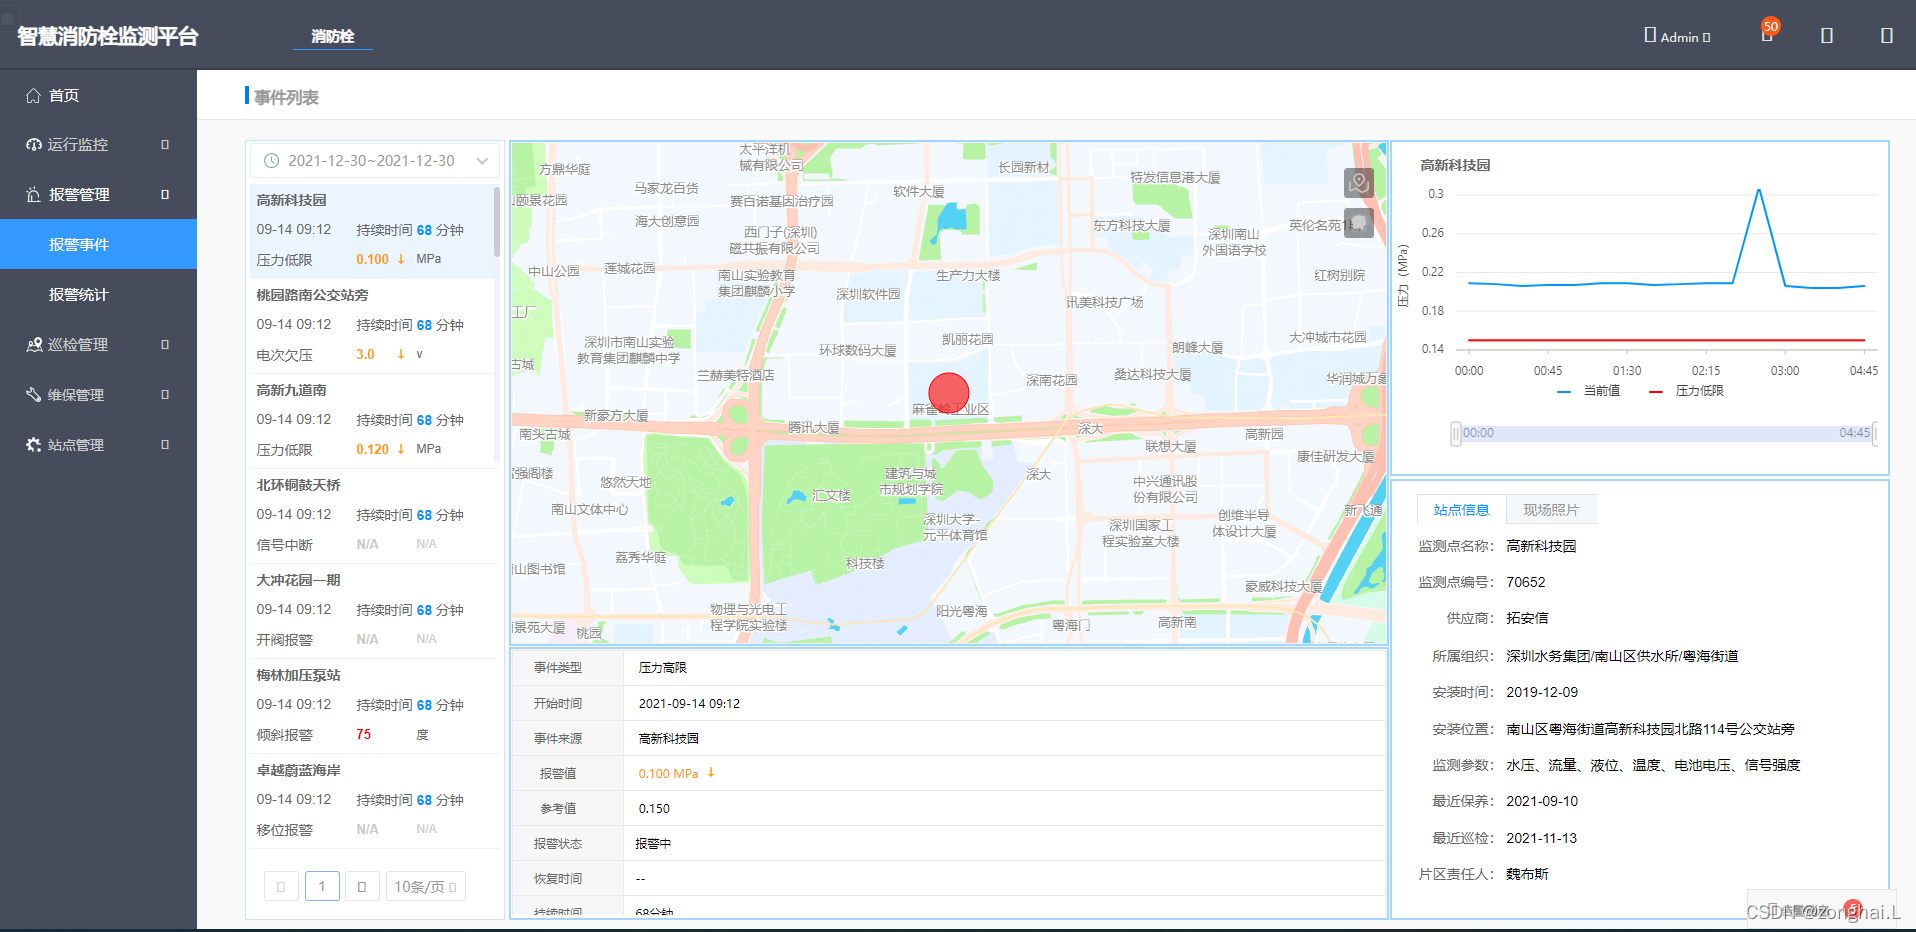
Task: Click the reference value 0.150
Action: 654,809
